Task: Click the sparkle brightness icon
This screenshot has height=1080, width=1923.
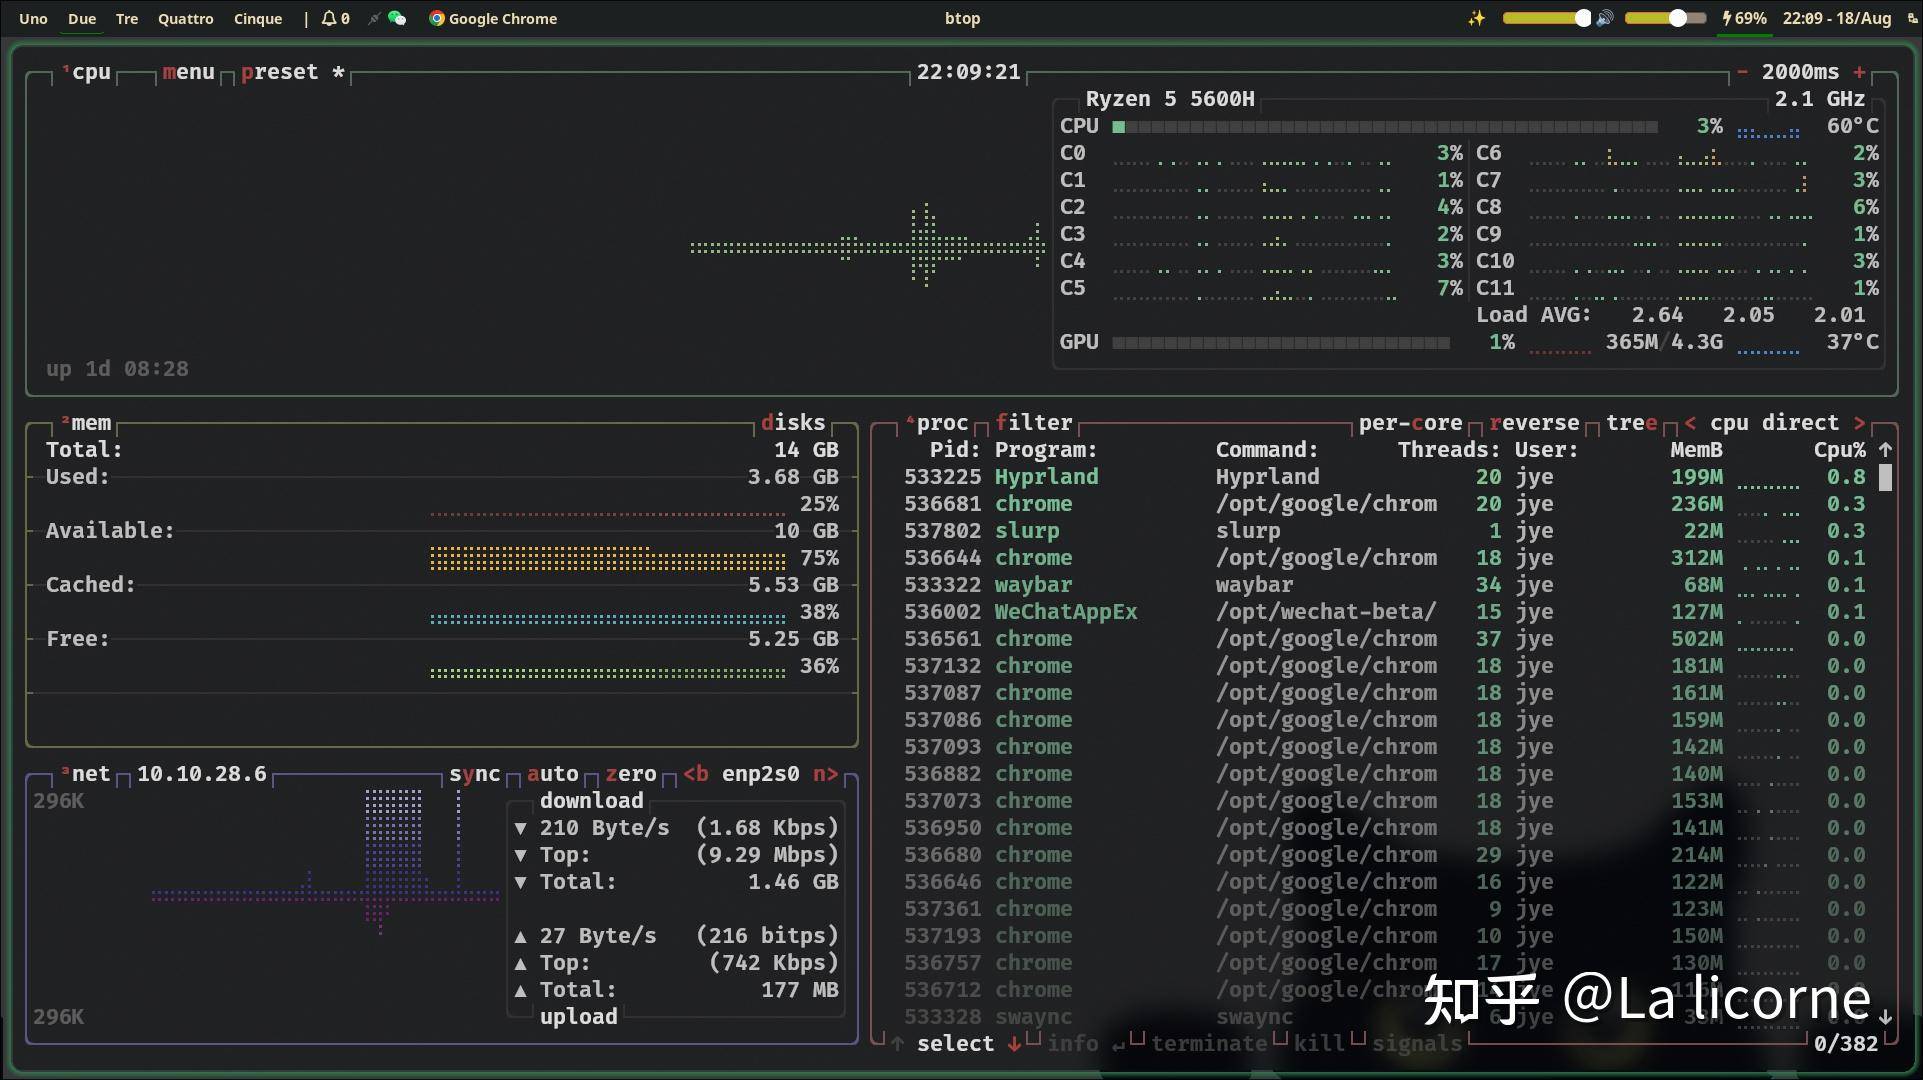Action: (x=1476, y=18)
